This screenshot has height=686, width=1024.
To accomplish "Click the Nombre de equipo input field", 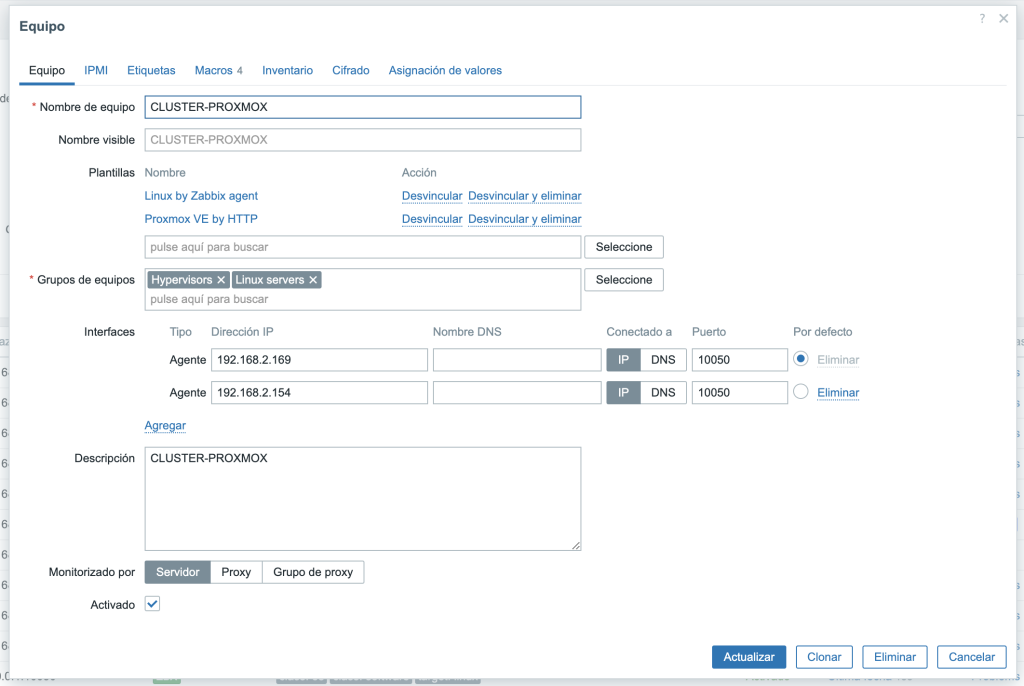I will pyautogui.click(x=363, y=107).
